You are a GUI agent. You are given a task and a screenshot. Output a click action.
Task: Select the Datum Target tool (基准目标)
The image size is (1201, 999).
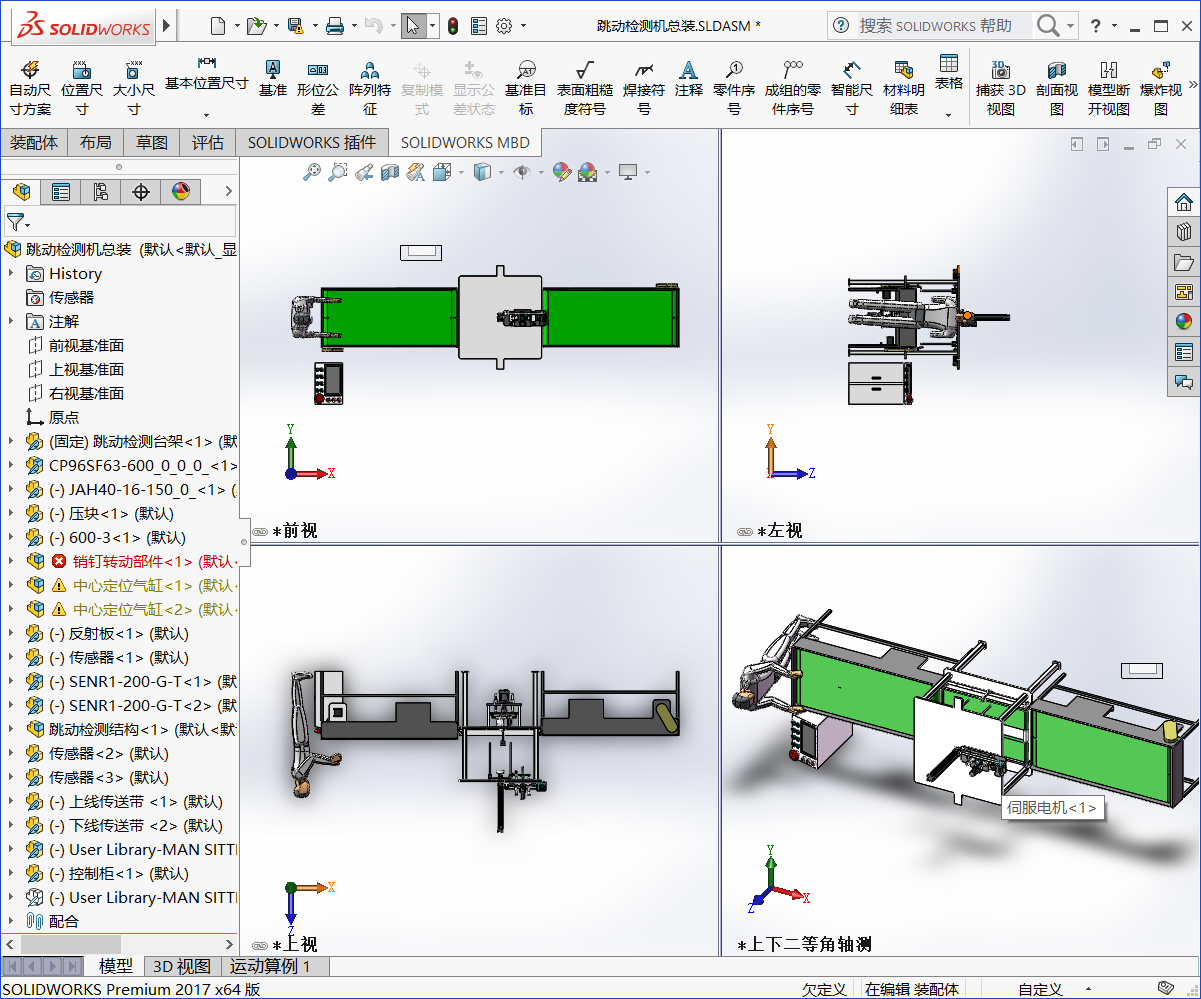click(526, 87)
